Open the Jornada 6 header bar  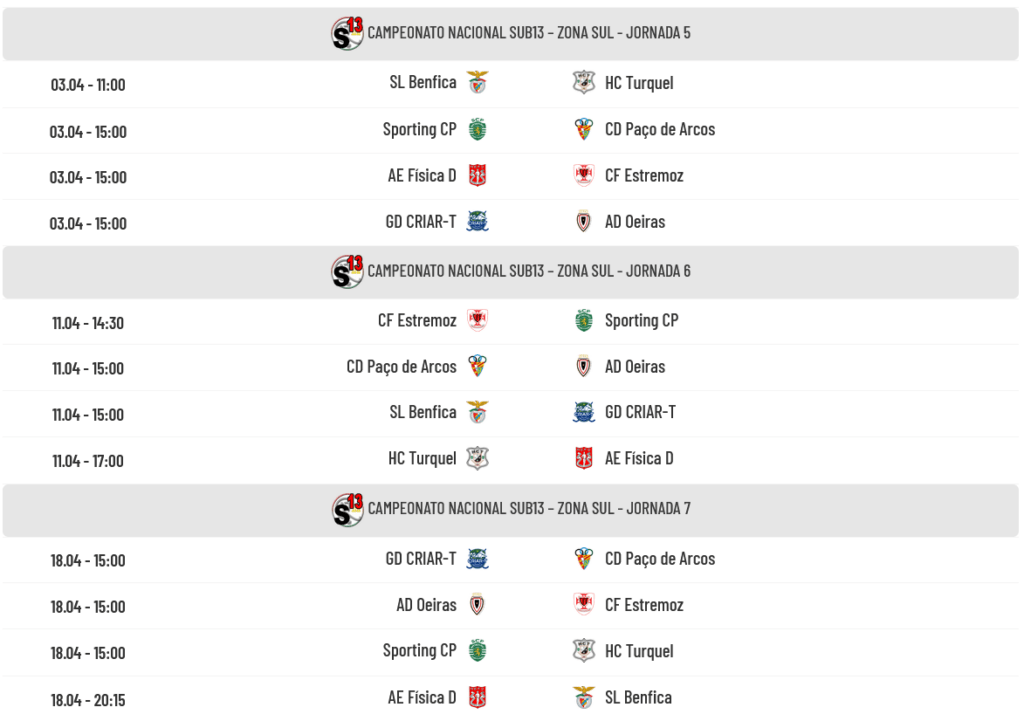(510, 271)
